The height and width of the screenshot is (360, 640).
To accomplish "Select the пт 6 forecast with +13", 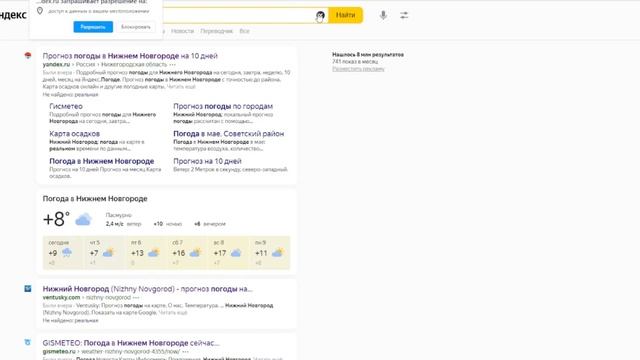I will click(x=146, y=253).
